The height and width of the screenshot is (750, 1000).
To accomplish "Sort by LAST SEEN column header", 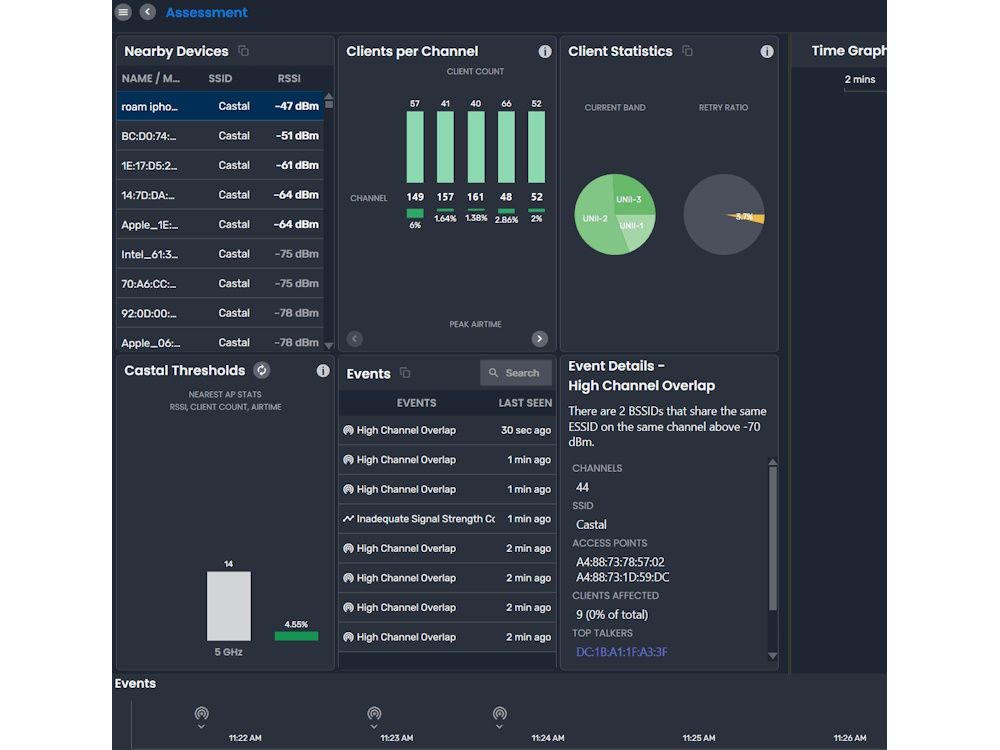I will [525, 403].
